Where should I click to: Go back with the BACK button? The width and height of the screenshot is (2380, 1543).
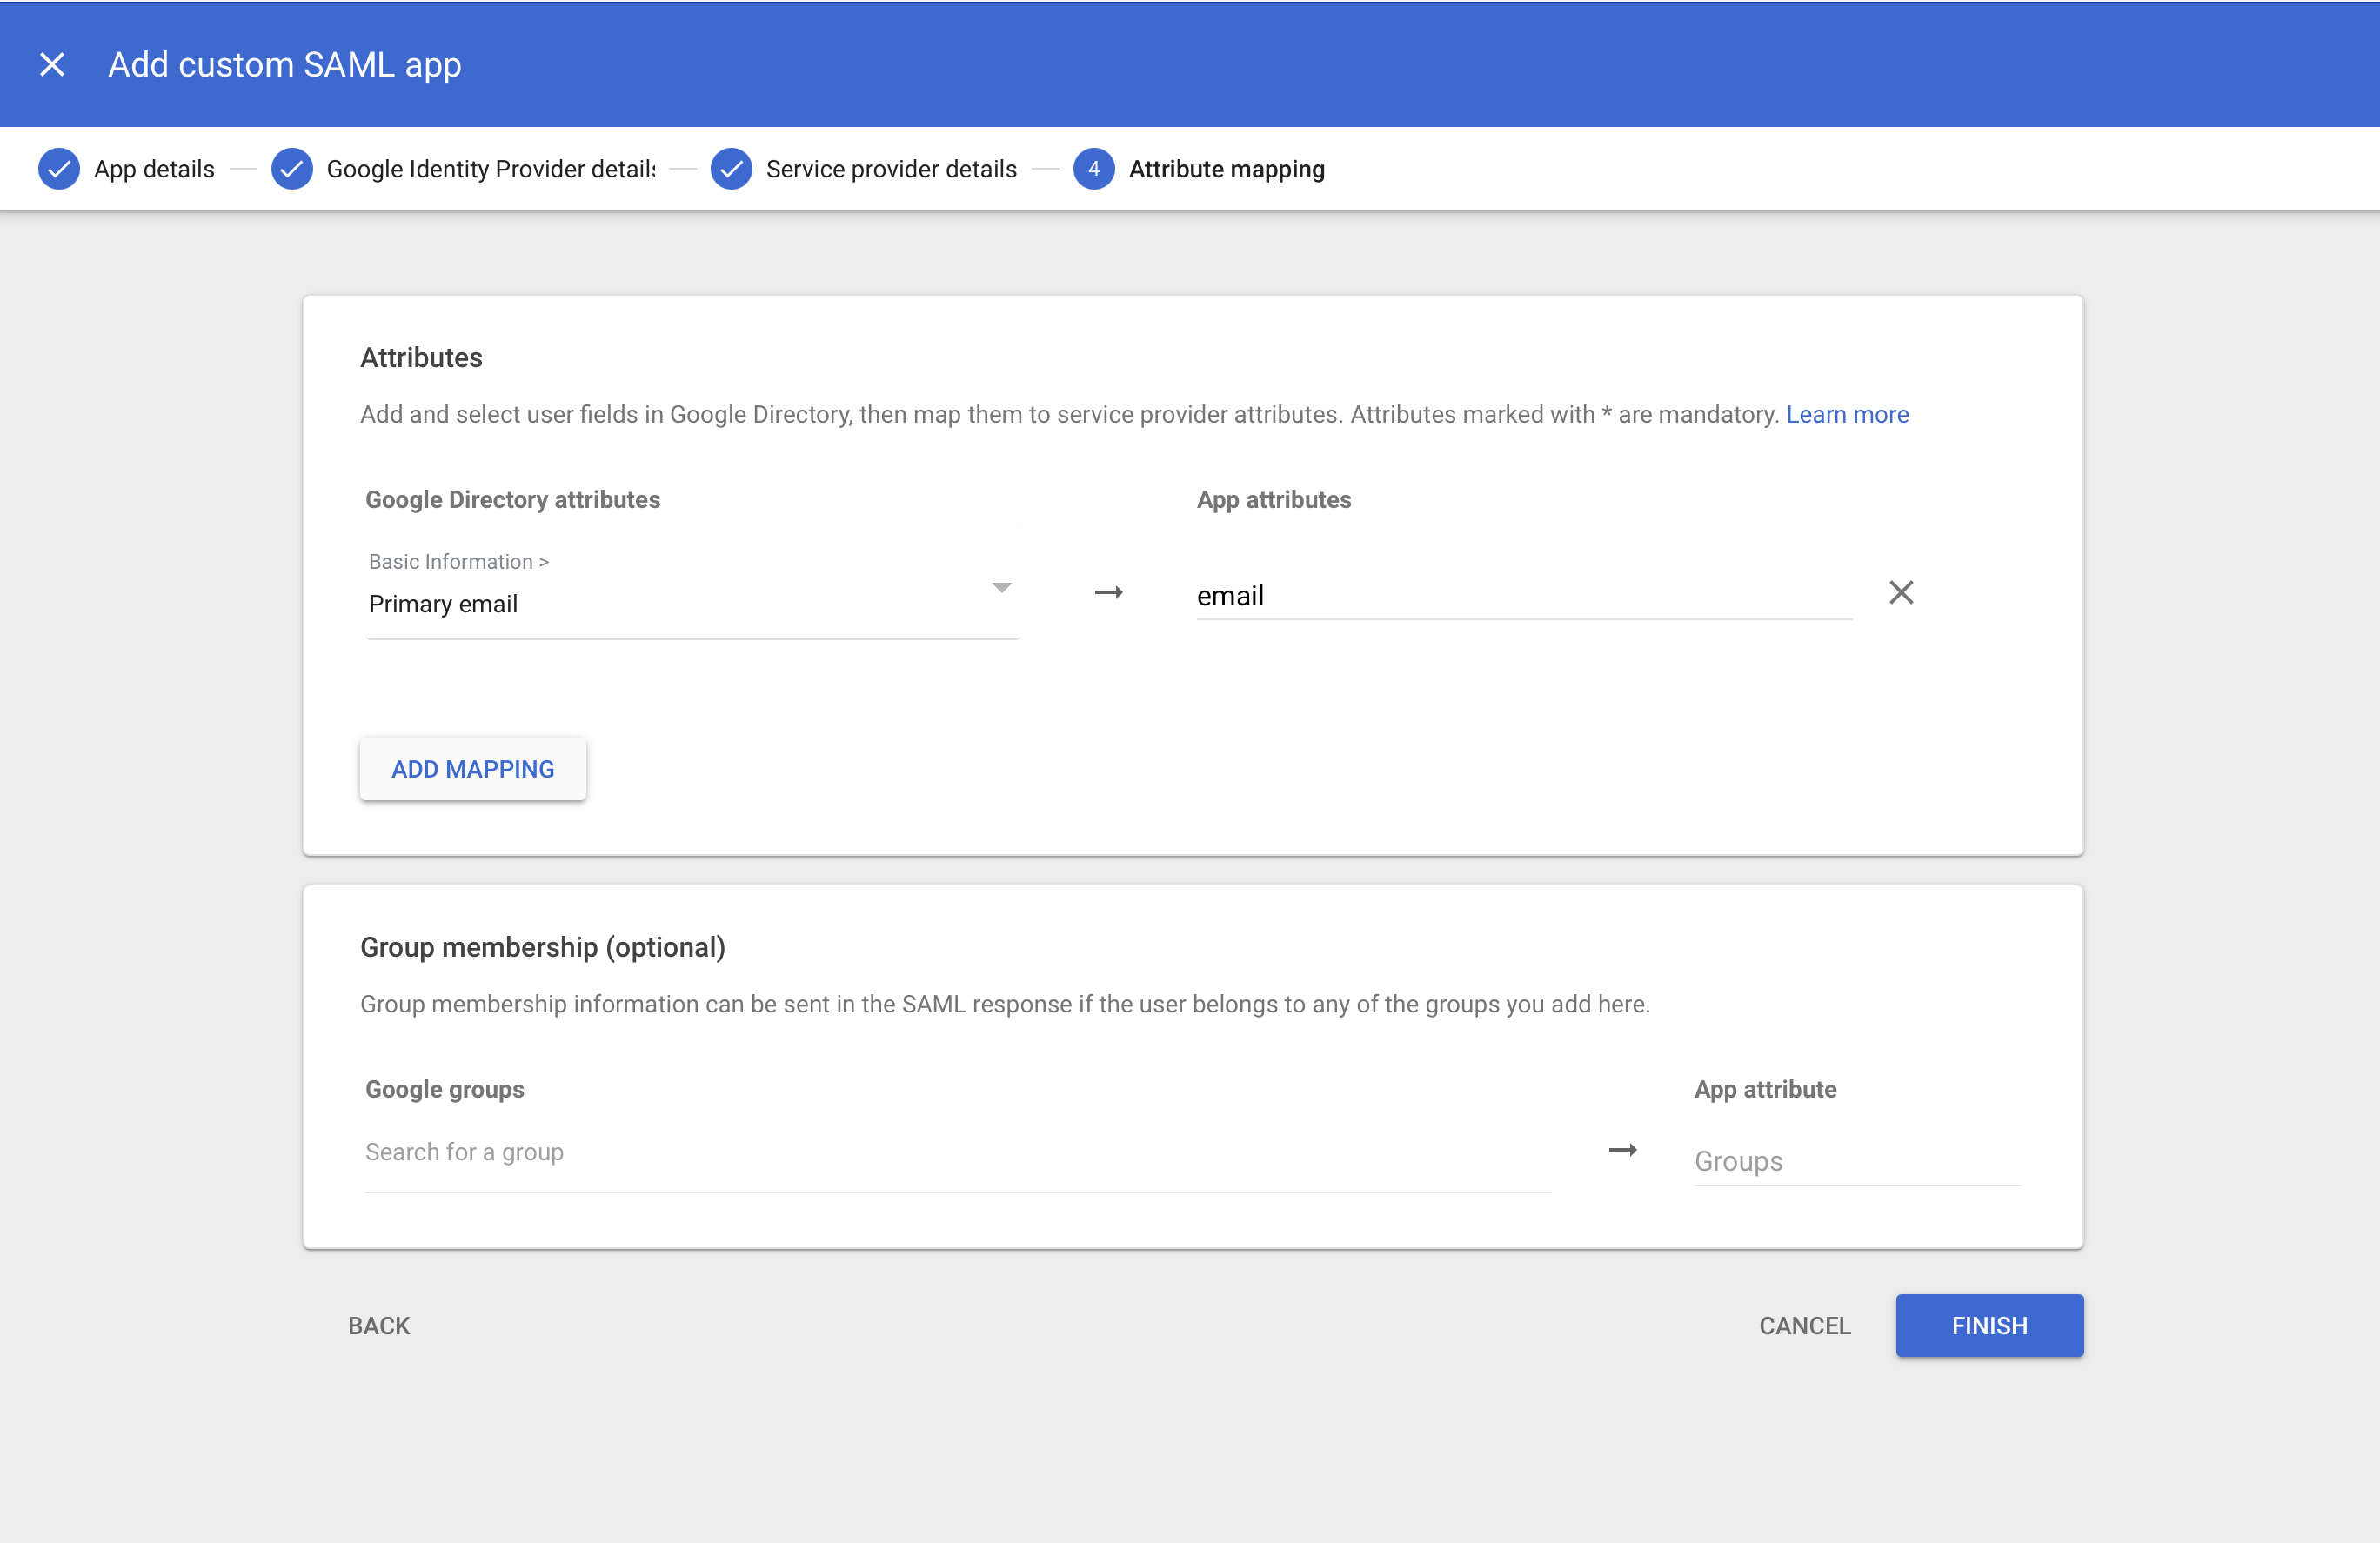pyautogui.click(x=379, y=1326)
